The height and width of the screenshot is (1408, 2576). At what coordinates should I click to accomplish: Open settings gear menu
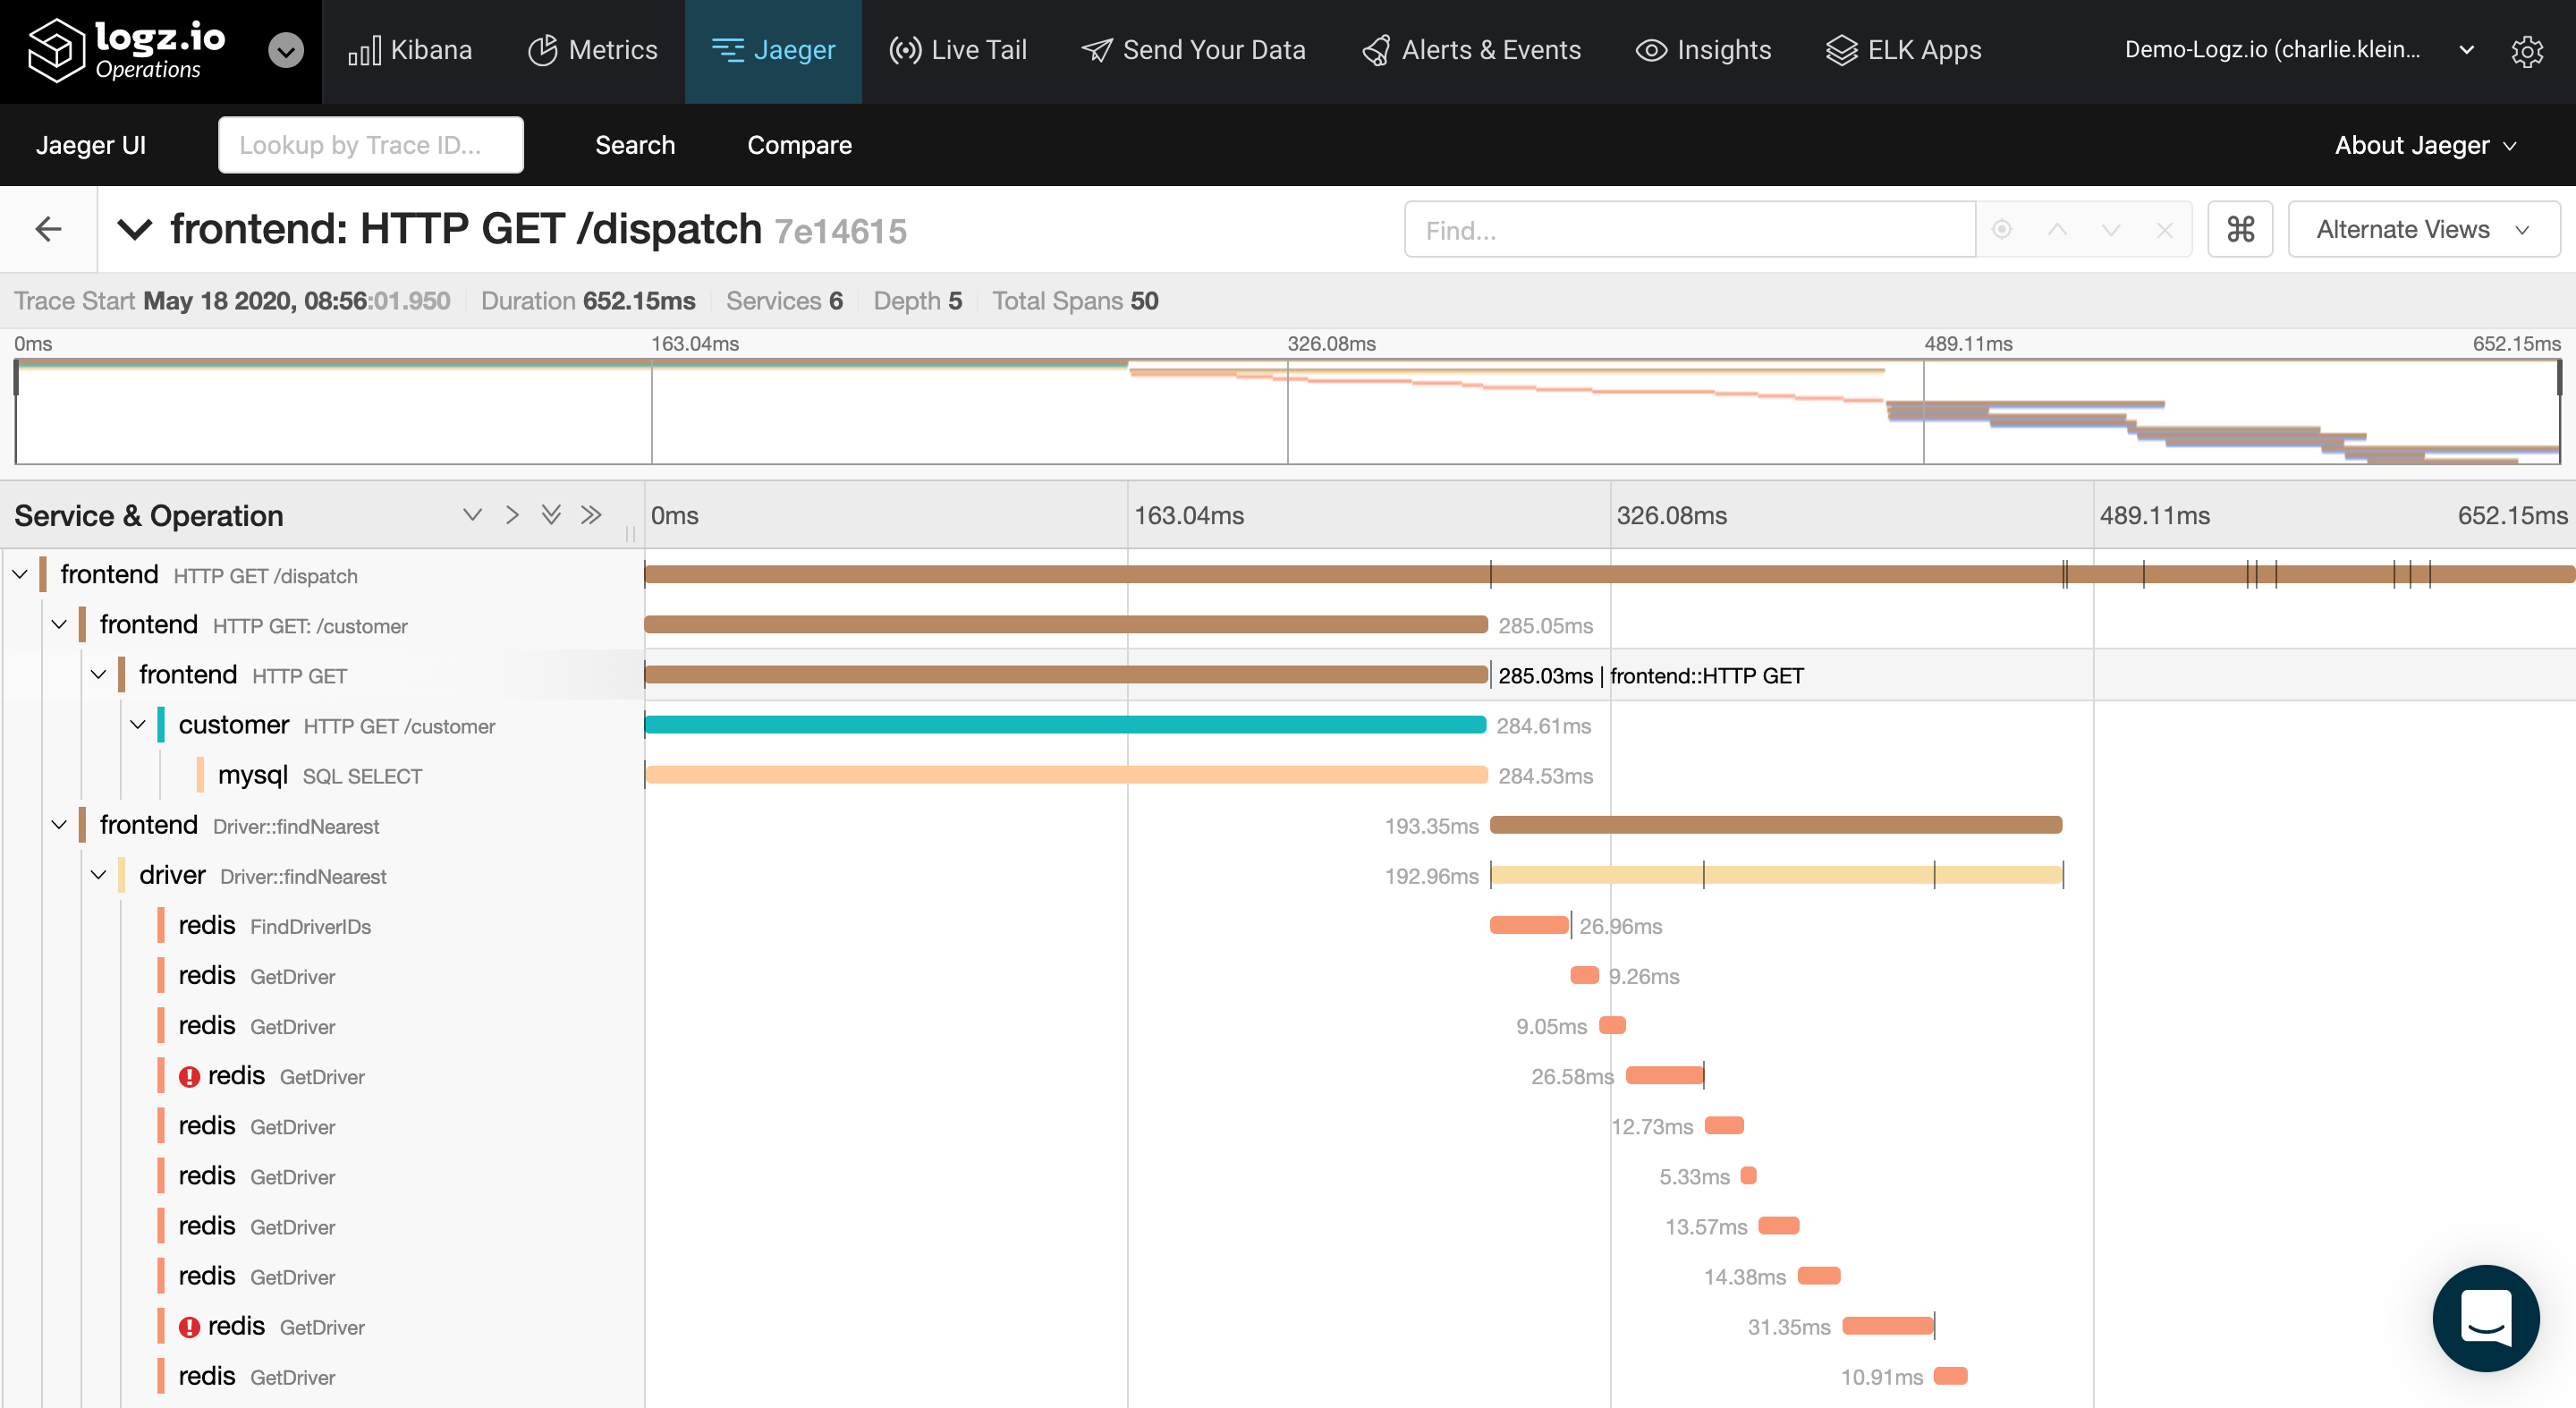pos(2527,50)
